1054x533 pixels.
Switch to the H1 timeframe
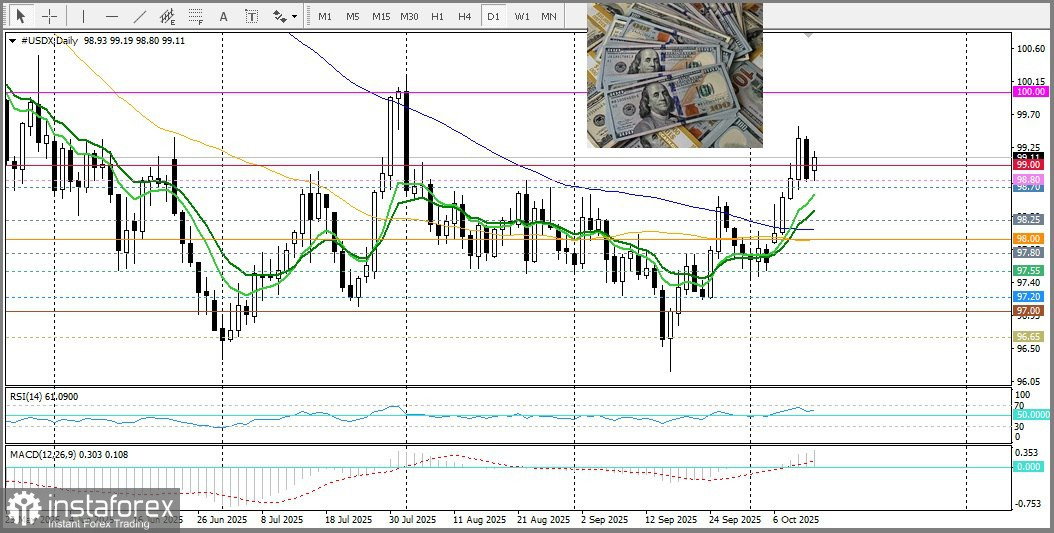coord(437,15)
